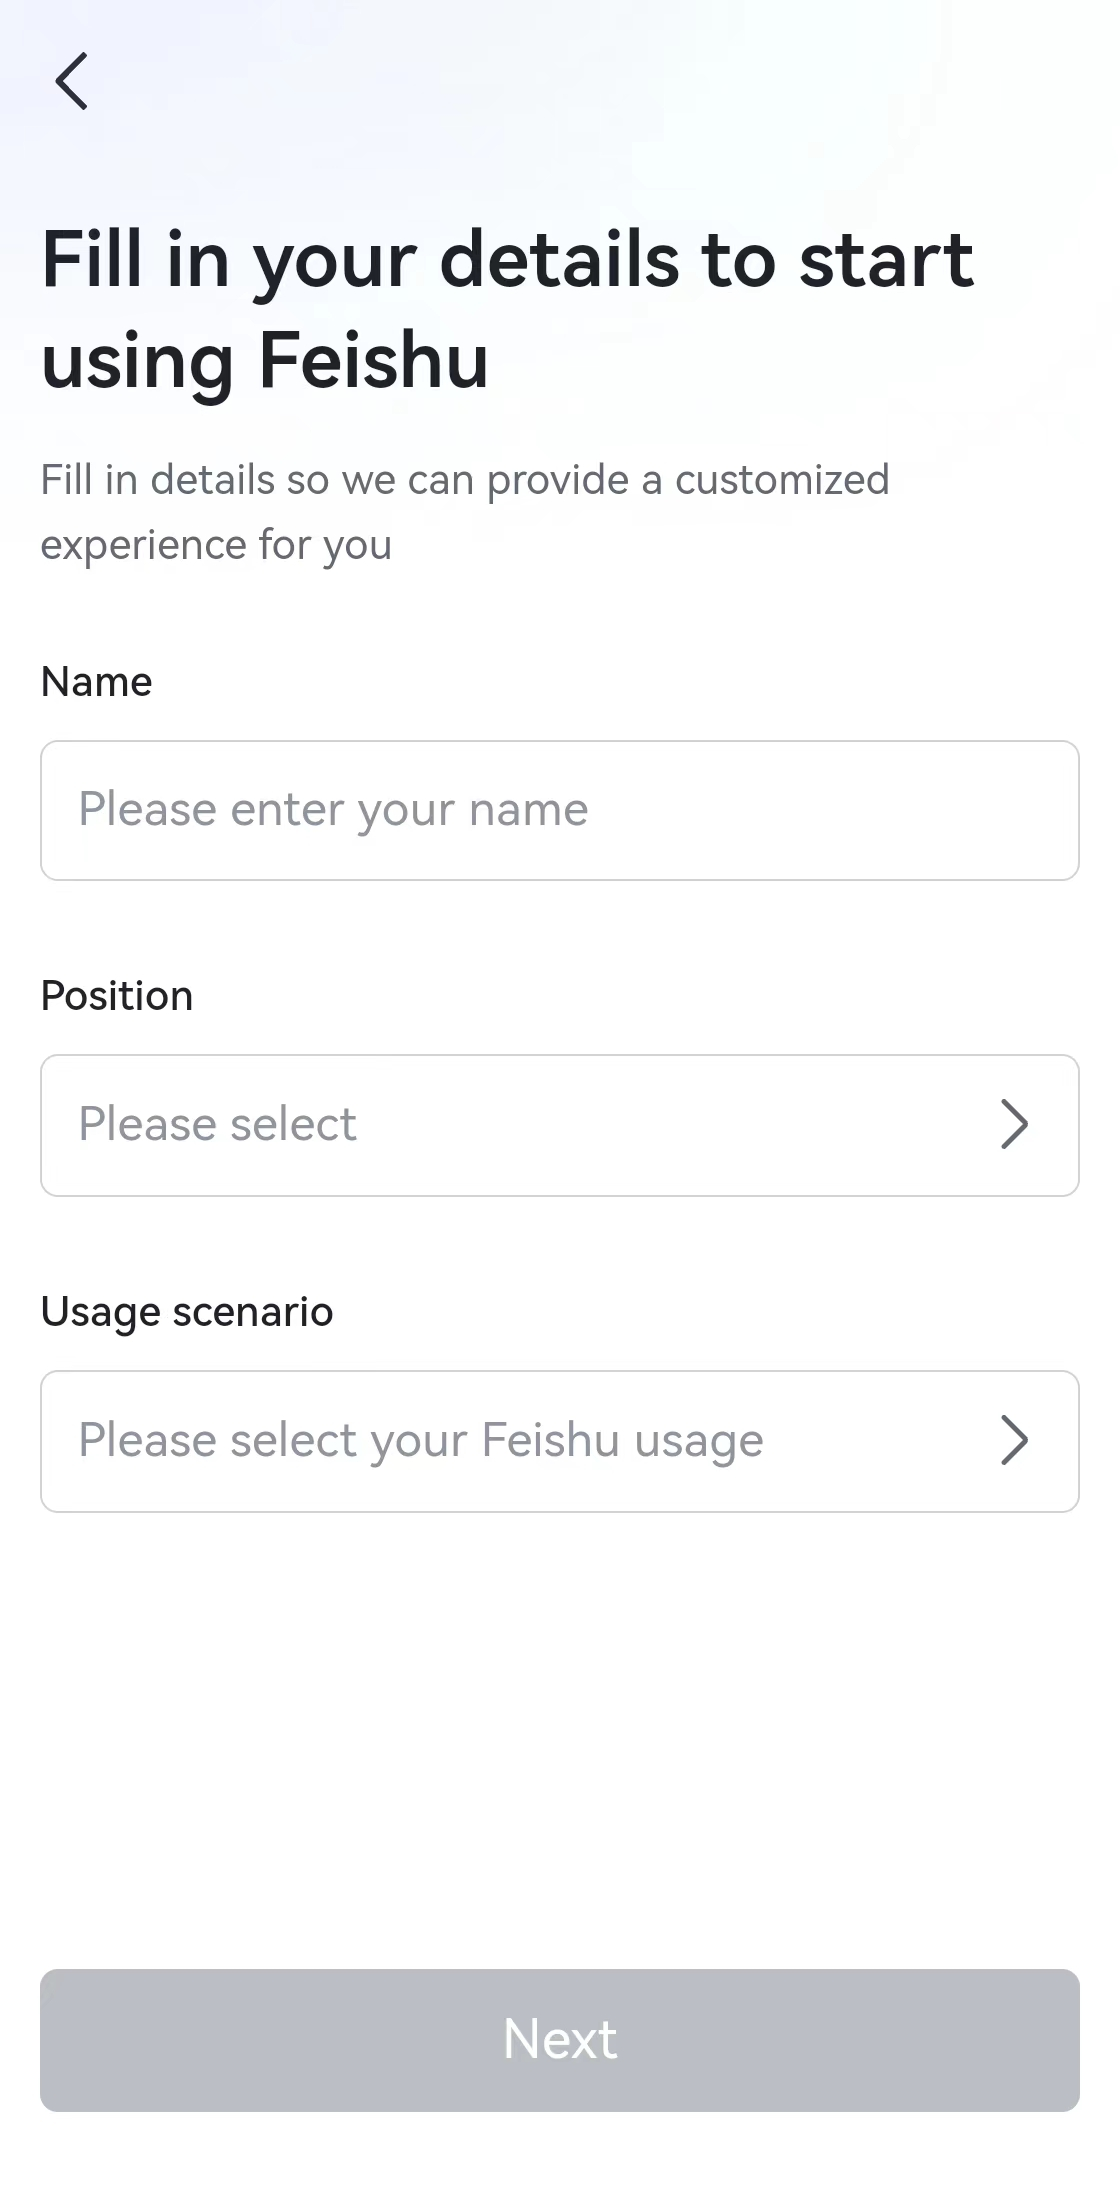Expand the Please select field under Position
The height and width of the screenshot is (2211, 1120).
[560, 1124]
